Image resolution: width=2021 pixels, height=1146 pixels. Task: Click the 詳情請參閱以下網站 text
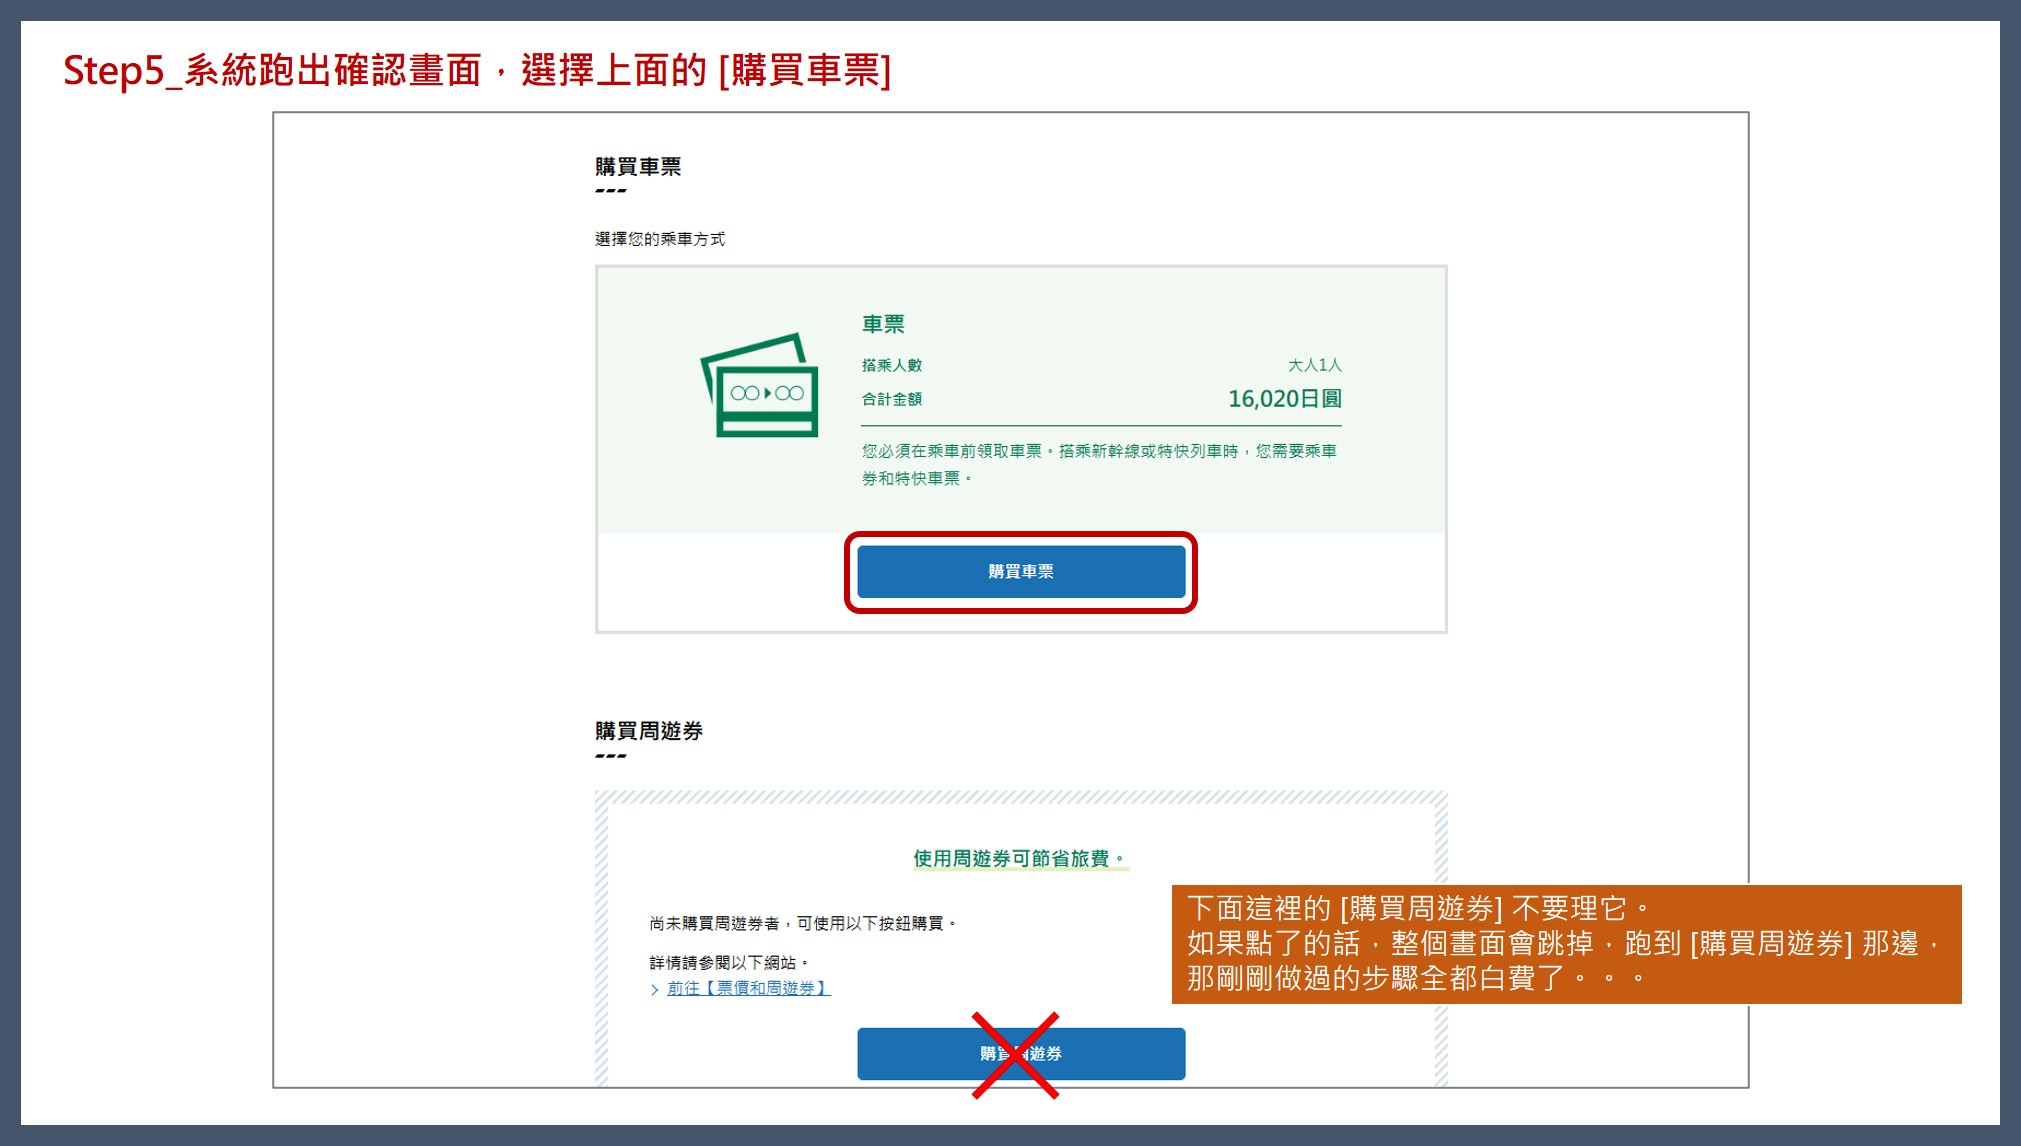coord(728,962)
